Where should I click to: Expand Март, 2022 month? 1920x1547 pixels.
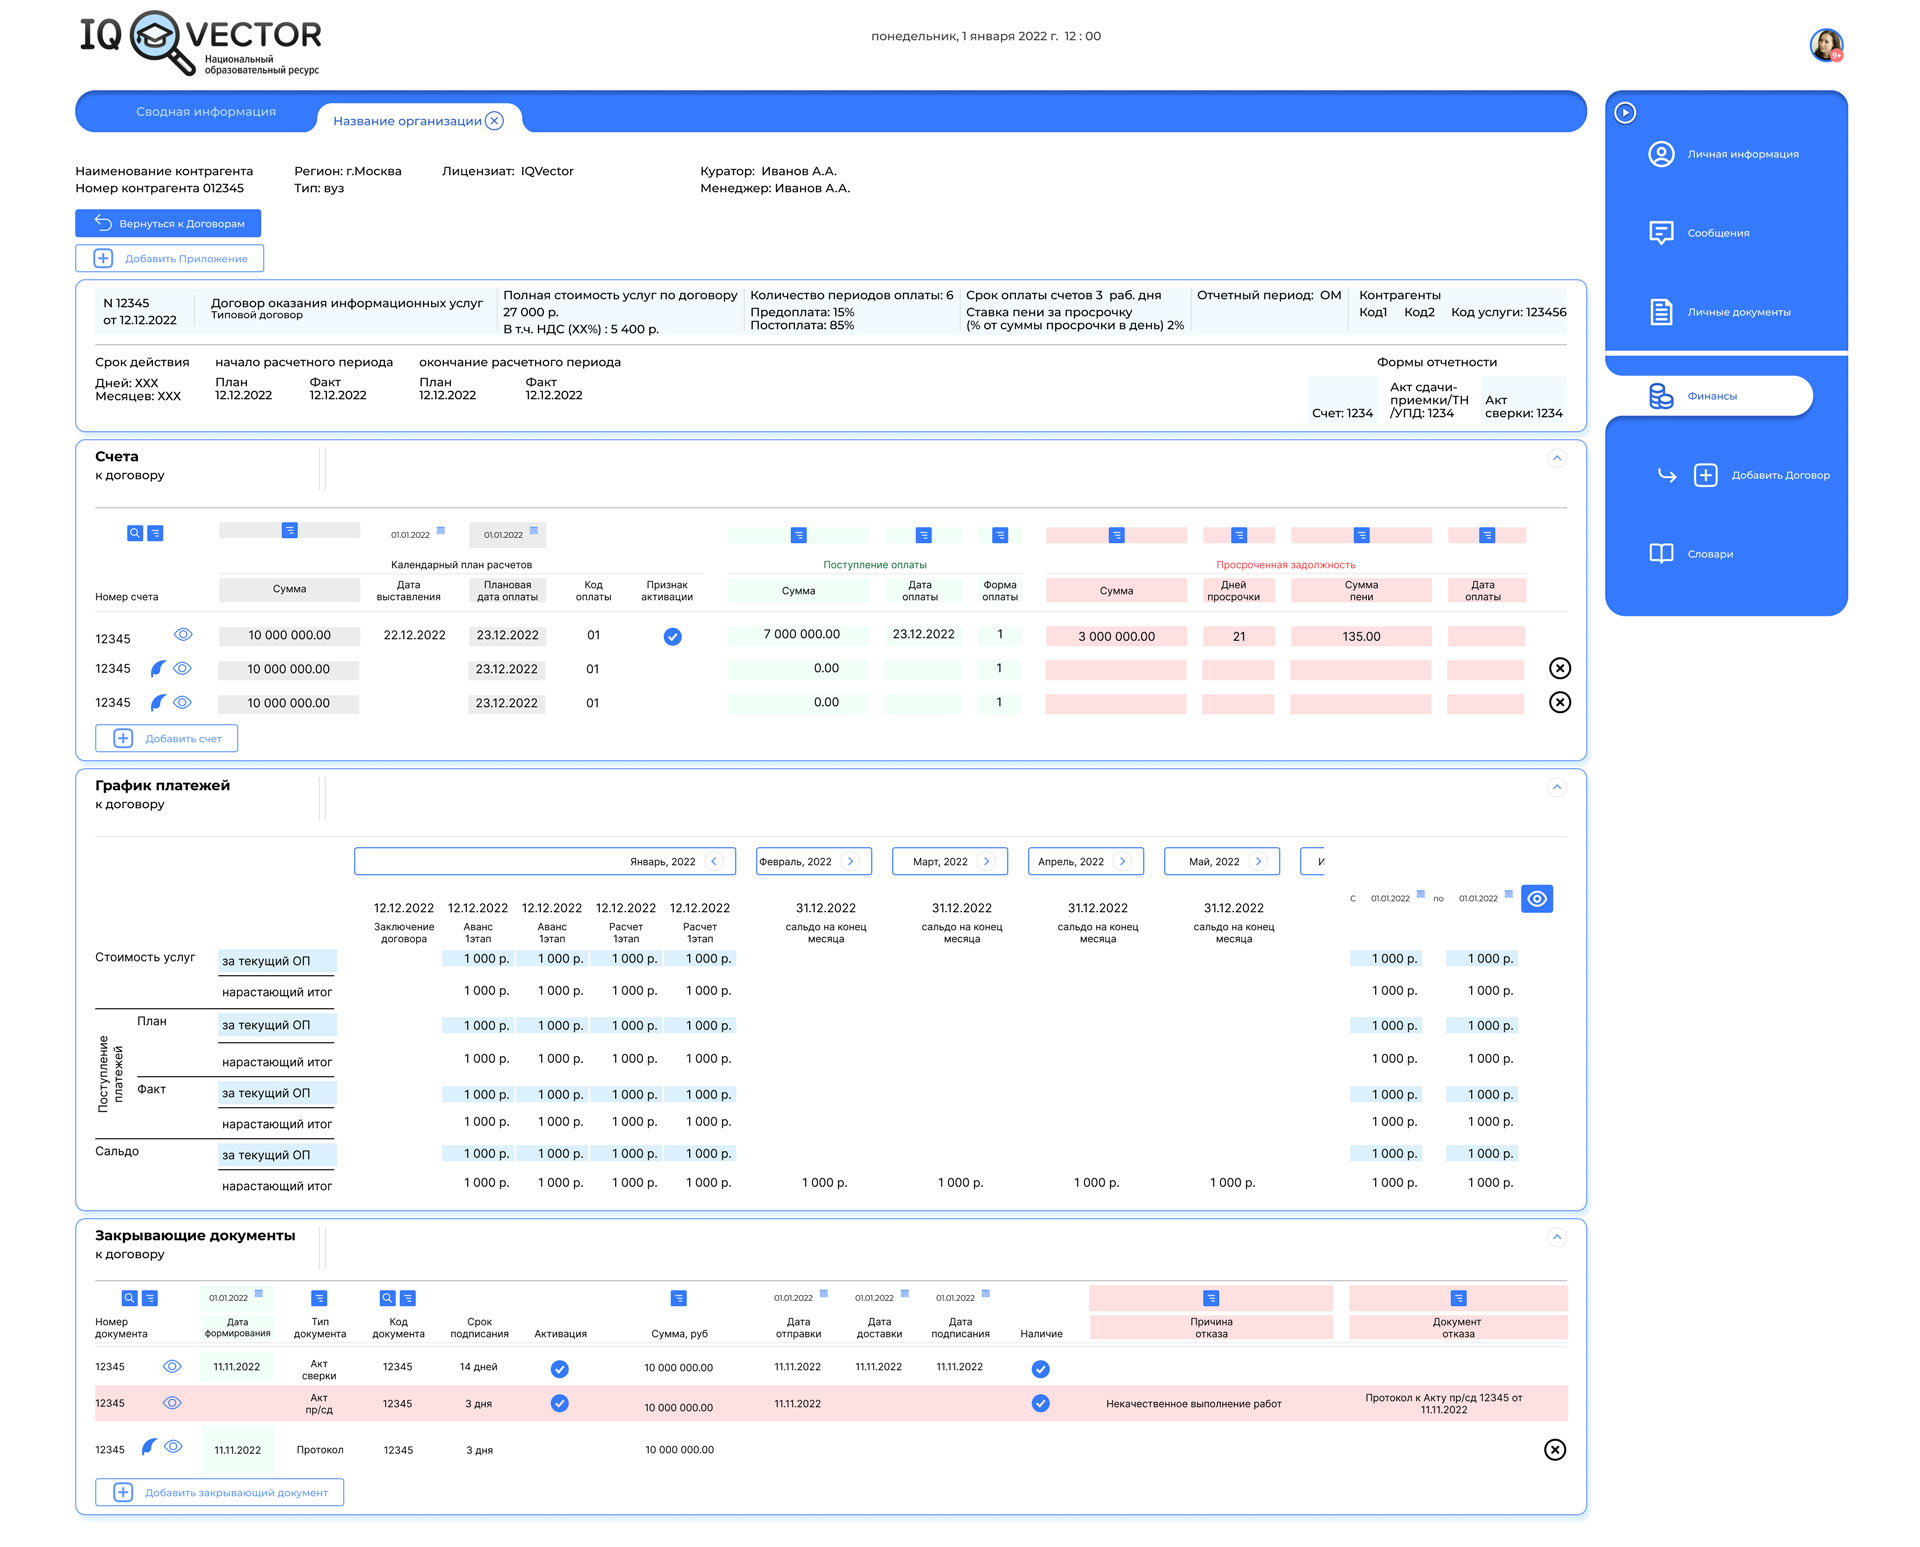(x=986, y=861)
